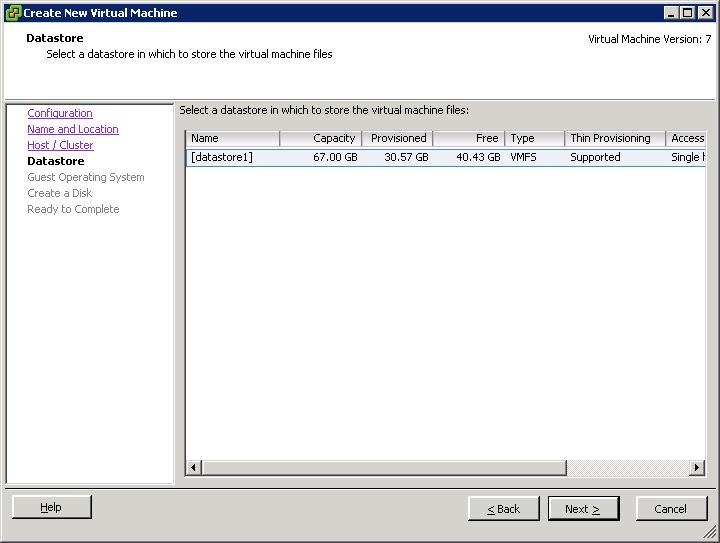720x543 pixels.
Task: Maximize the Create New Virtual Machine window
Action: (x=688, y=13)
